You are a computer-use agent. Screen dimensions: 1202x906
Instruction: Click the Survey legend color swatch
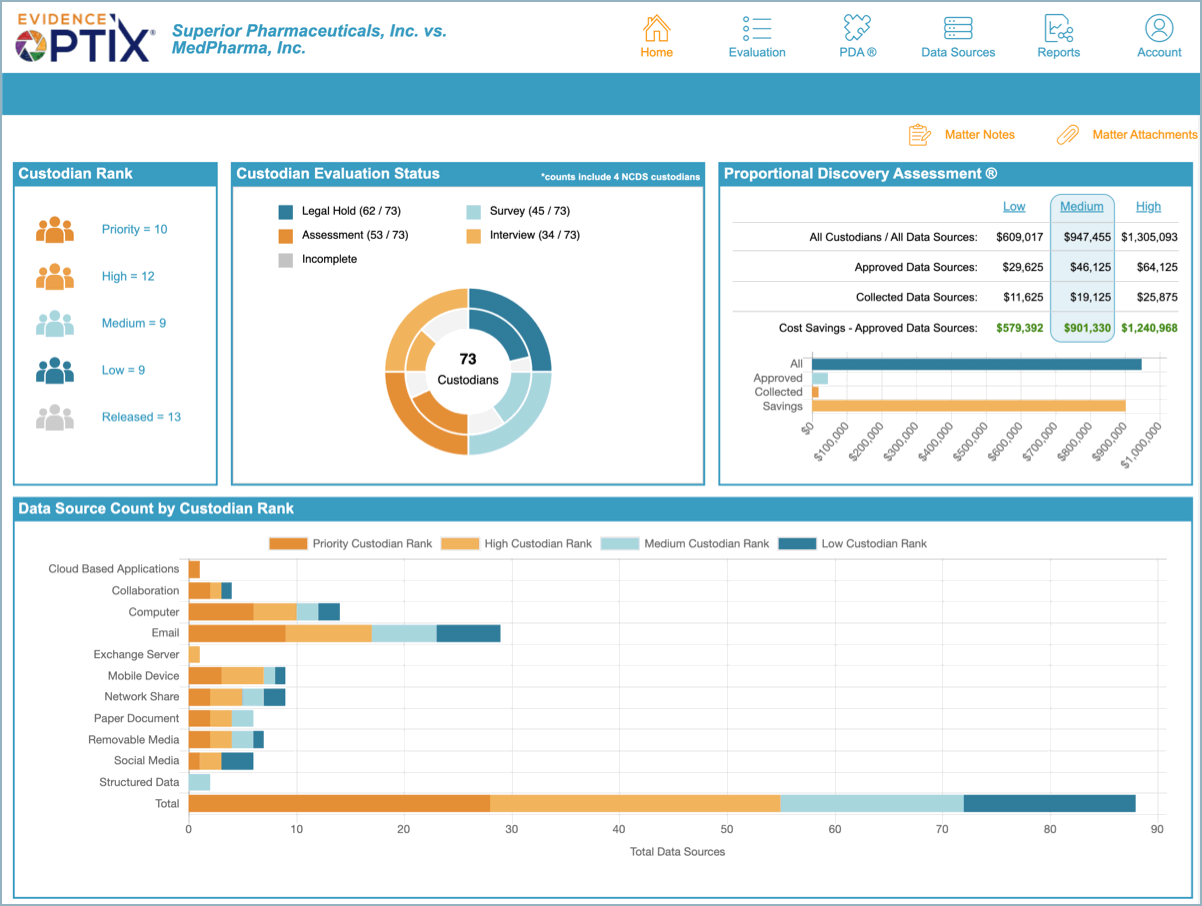(x=474, y=212)
